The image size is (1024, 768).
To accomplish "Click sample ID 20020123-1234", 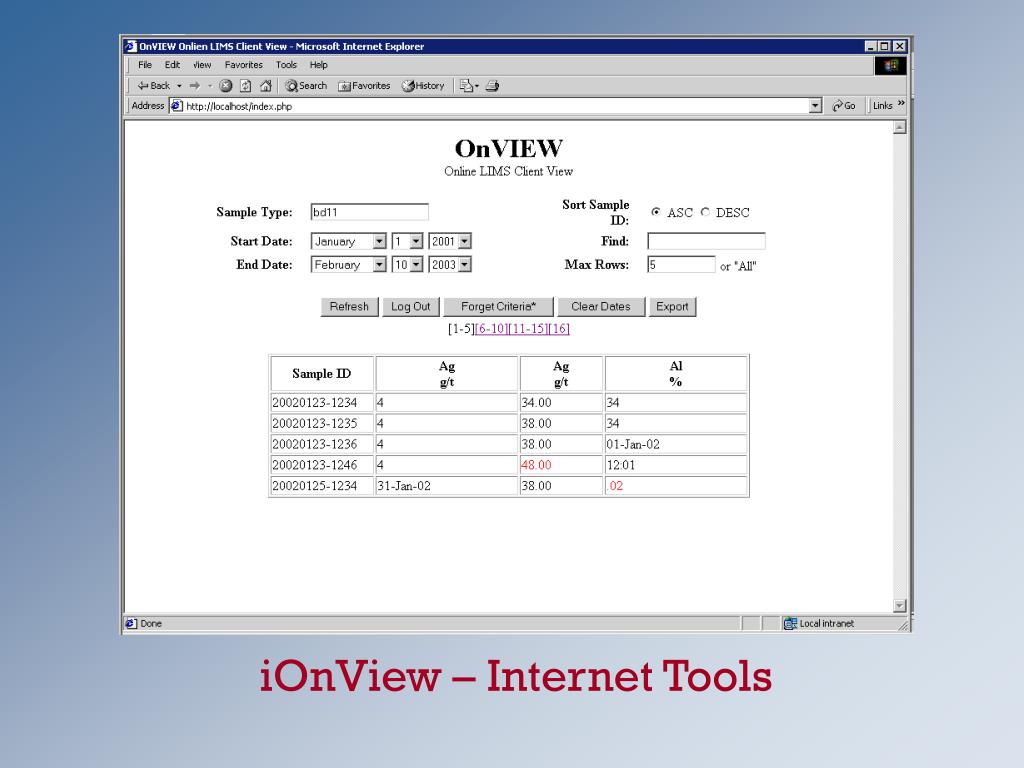I will (315, 403).
